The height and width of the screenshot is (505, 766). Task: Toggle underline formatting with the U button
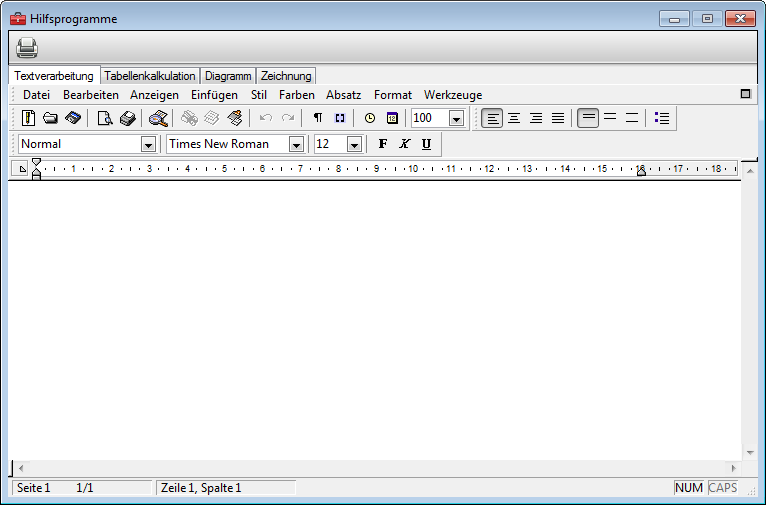426,144
